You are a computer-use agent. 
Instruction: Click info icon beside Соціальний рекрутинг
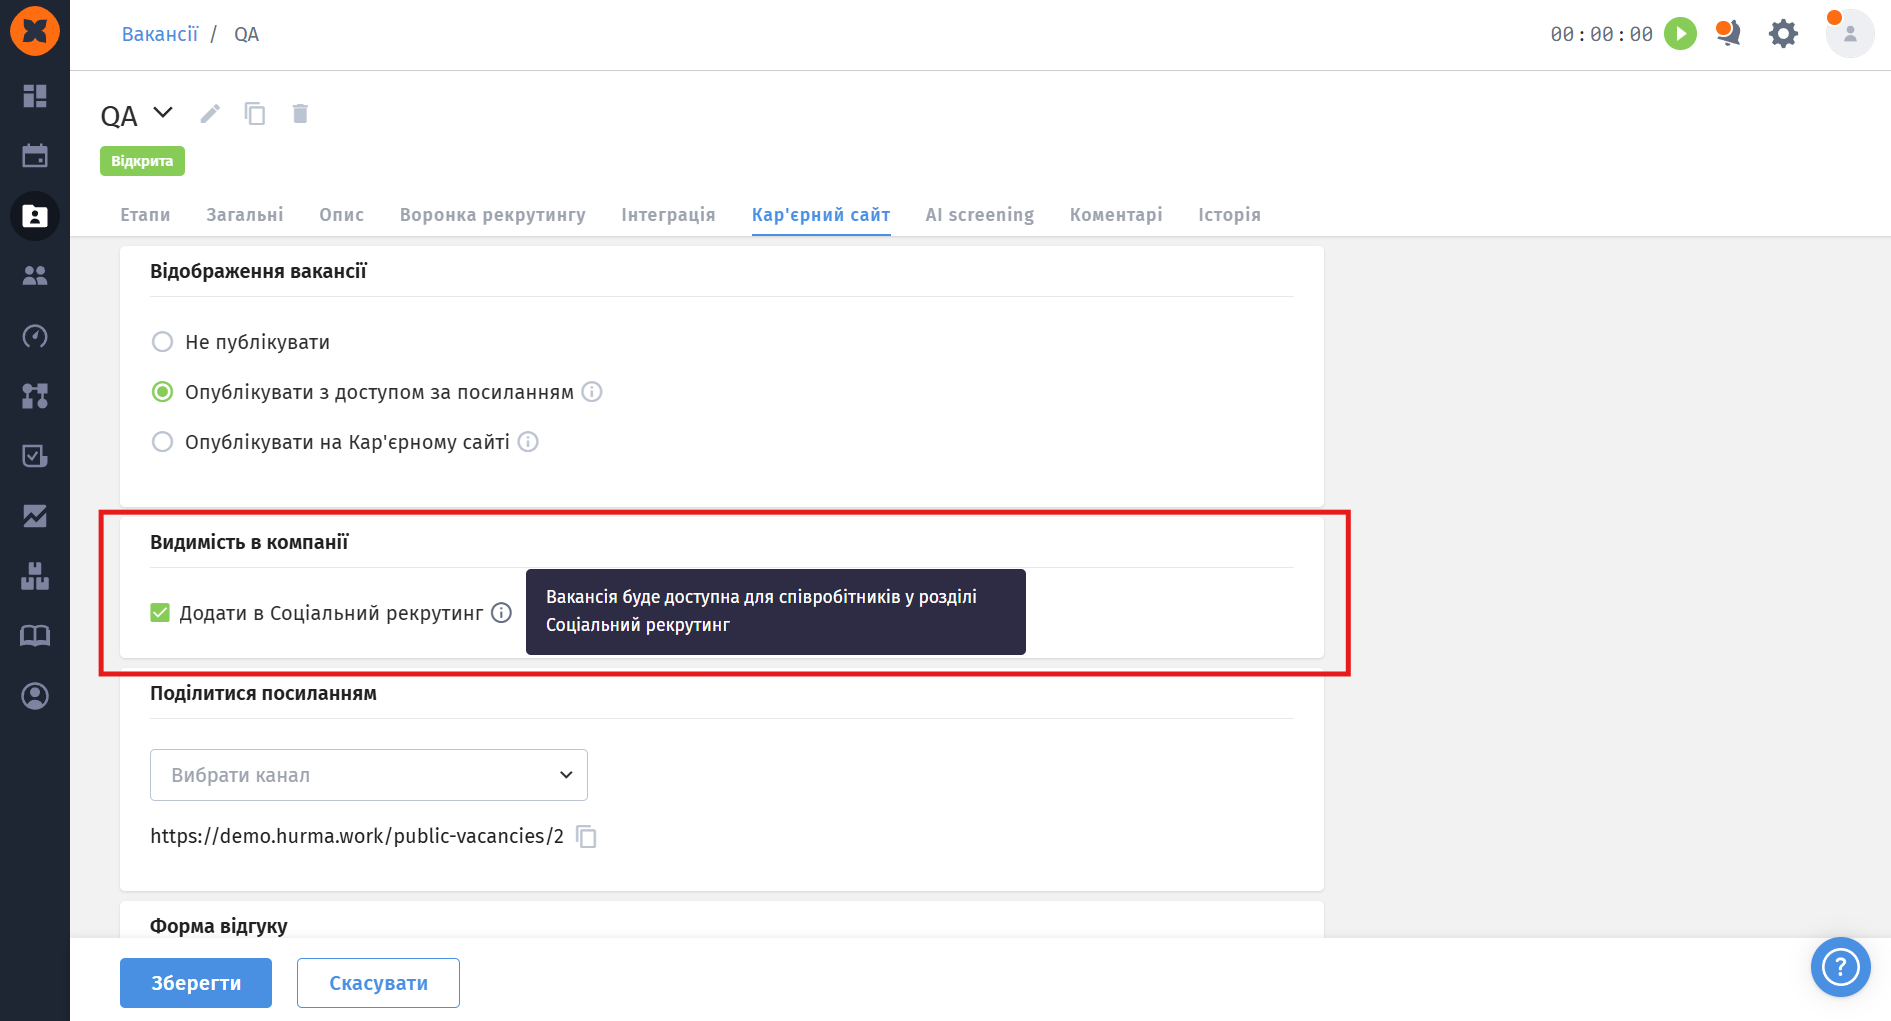(x=502, y=613)
